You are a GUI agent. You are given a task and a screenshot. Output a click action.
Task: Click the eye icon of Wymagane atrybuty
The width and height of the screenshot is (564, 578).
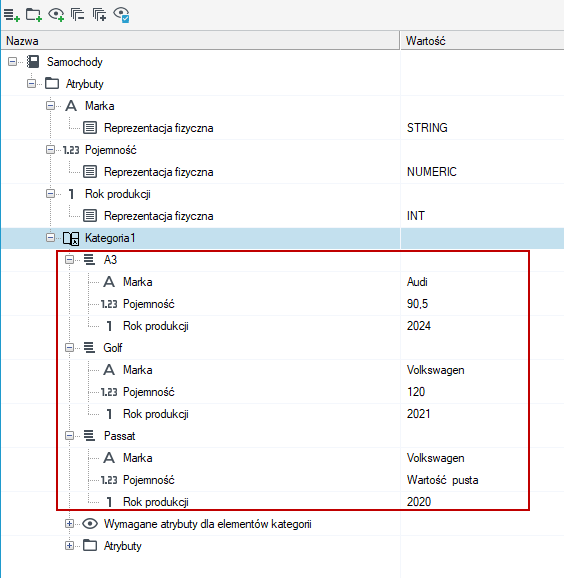[90, 524]
